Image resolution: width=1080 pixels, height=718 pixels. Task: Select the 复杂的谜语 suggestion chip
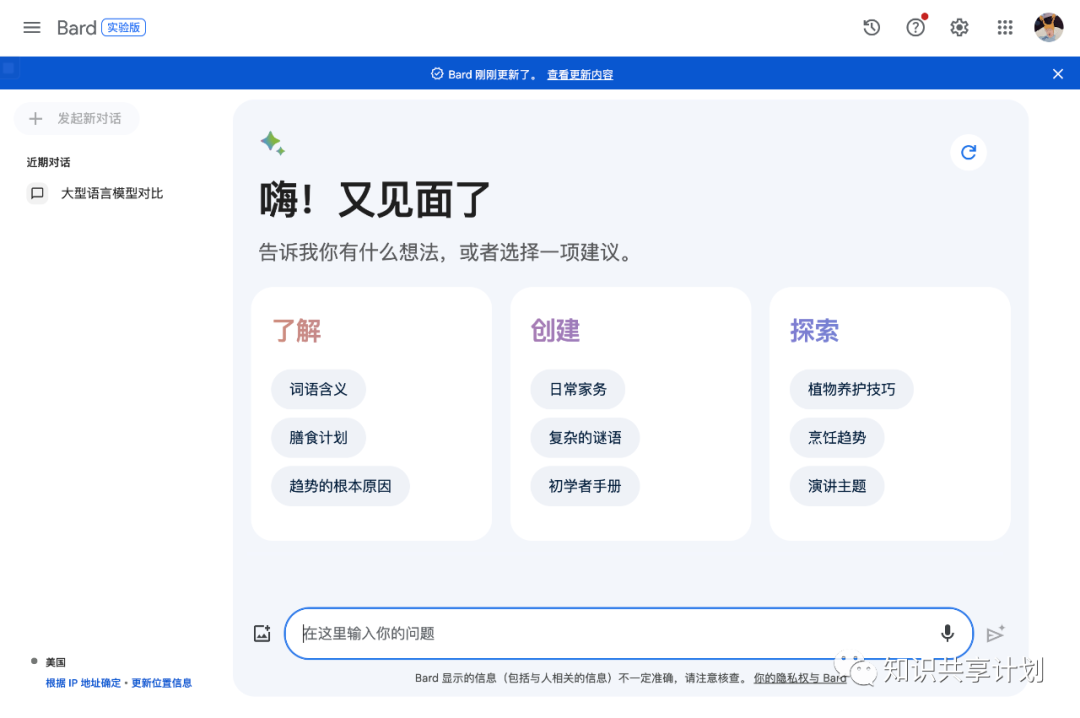[x=584, y=437]
